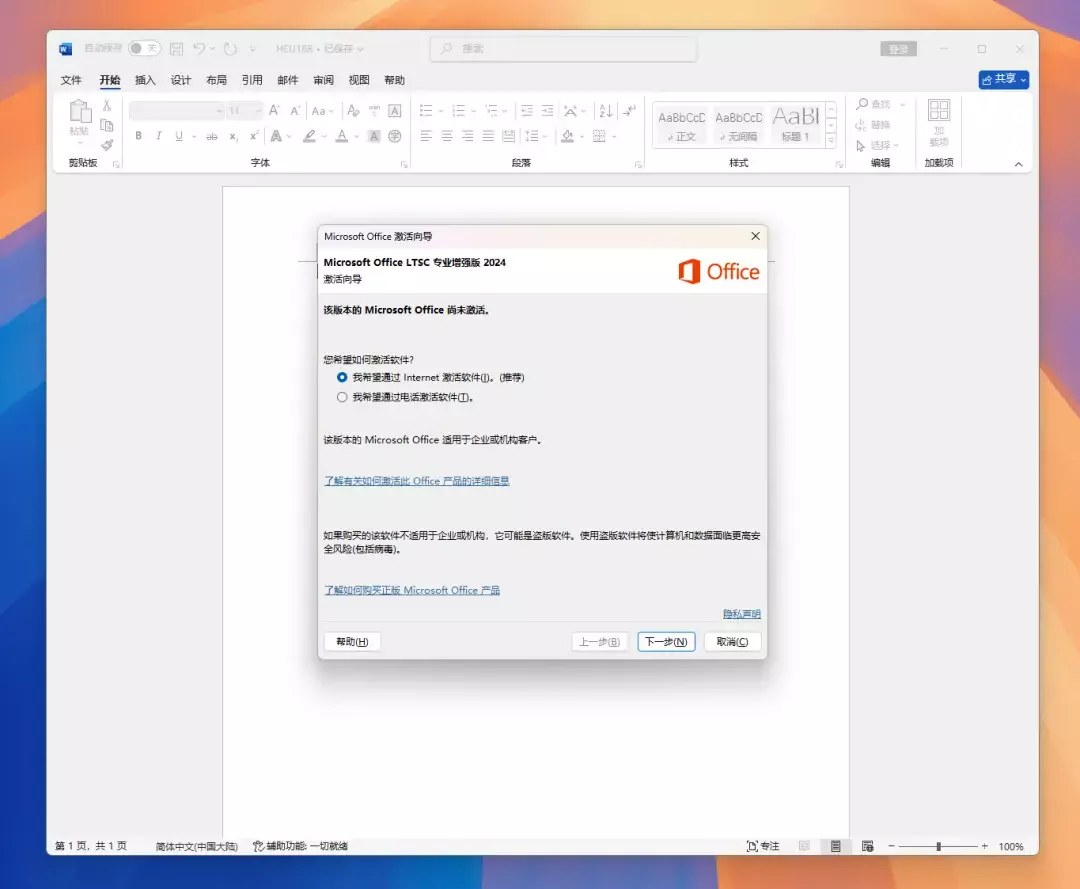Collapse the ribbon with the chevron
1080x889 pixels.
click(1019, 164)
